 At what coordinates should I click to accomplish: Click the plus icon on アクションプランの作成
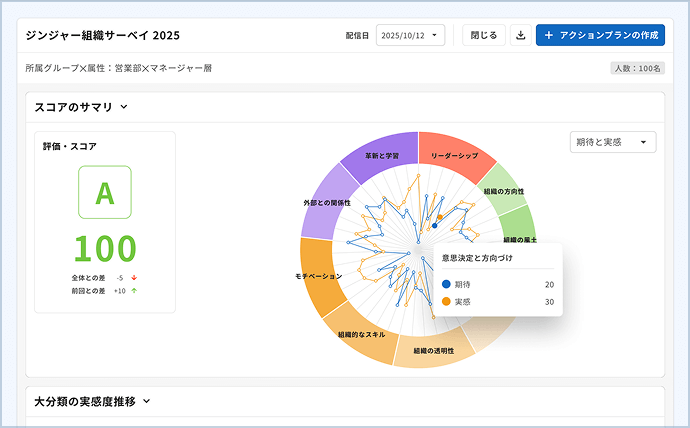[x=548, y=35]
